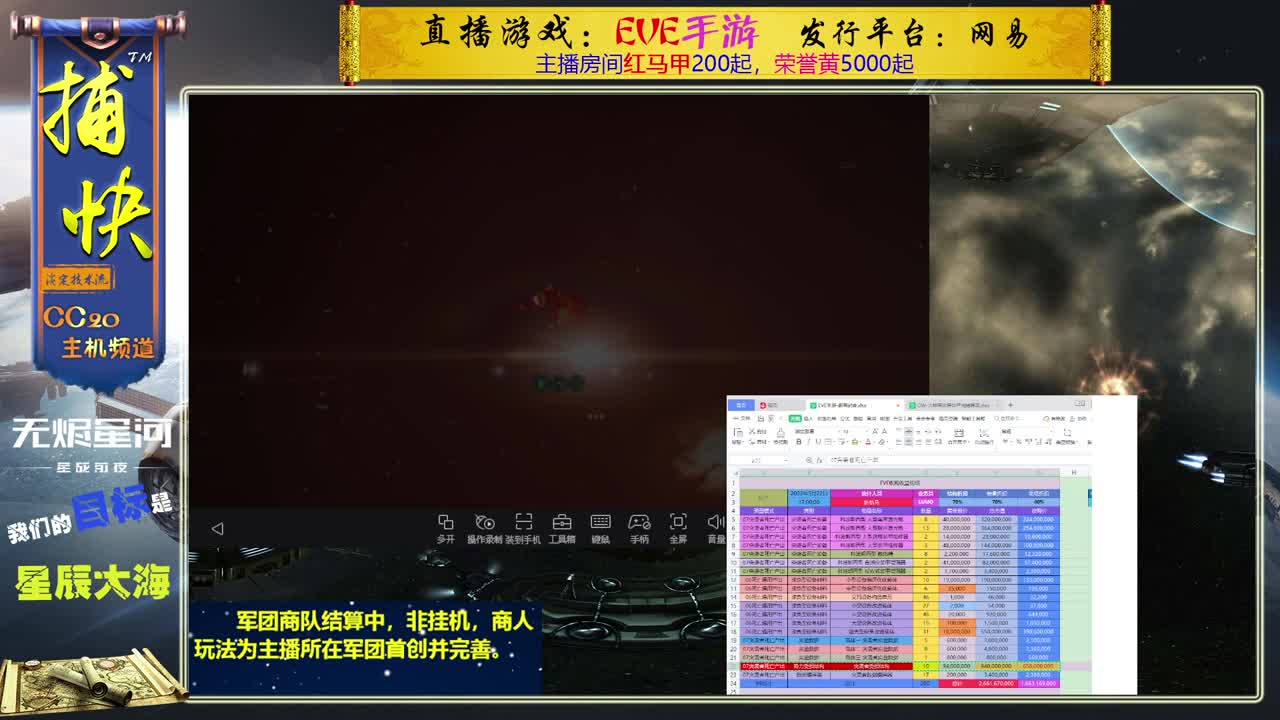Select the orange 25,000 cell
This screenshot has height=720, width=1280.
956,588
